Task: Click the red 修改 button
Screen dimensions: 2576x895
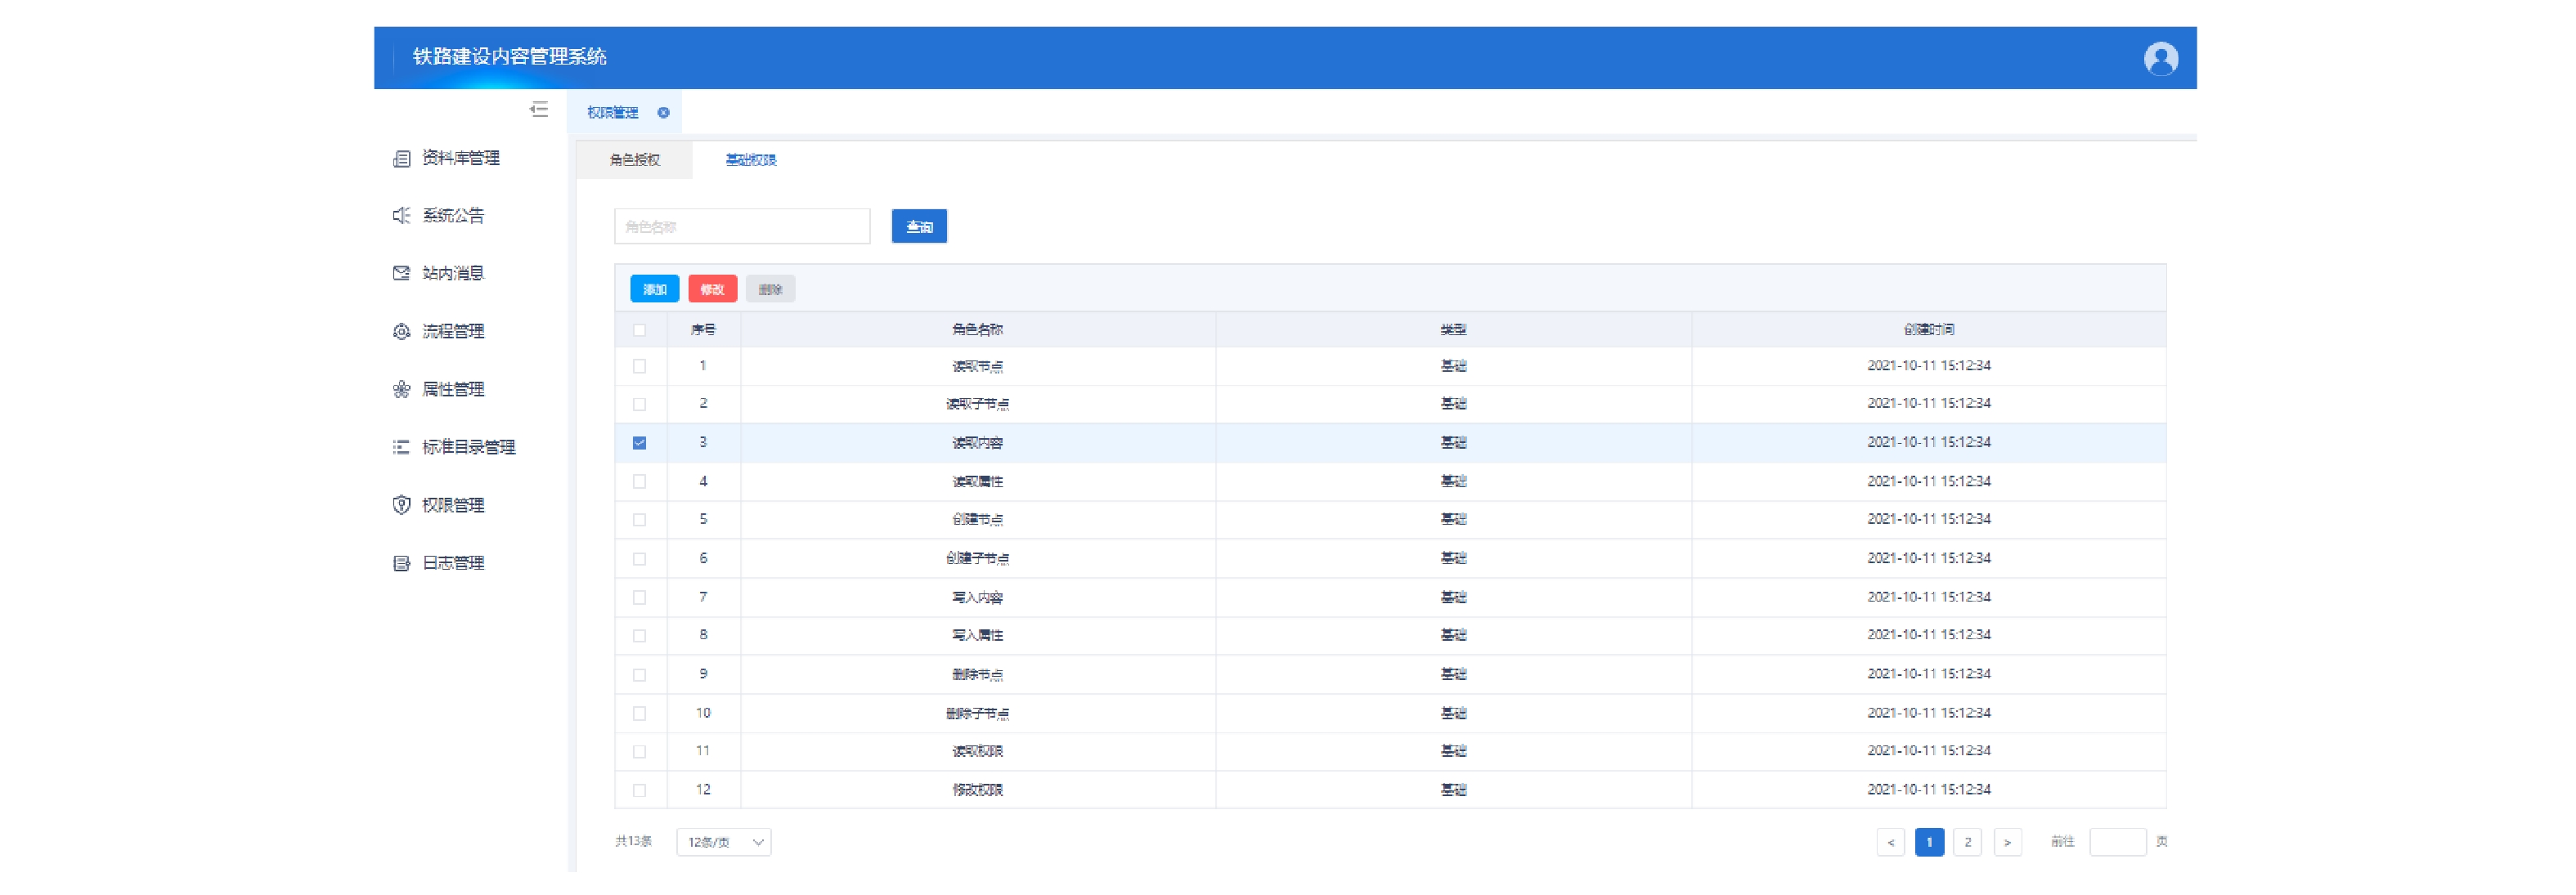Action: coord(712,290)
